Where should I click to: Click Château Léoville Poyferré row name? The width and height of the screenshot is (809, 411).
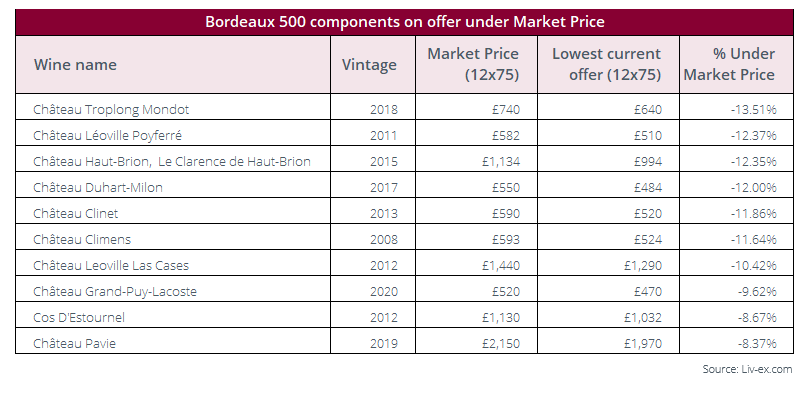point(107,136)
